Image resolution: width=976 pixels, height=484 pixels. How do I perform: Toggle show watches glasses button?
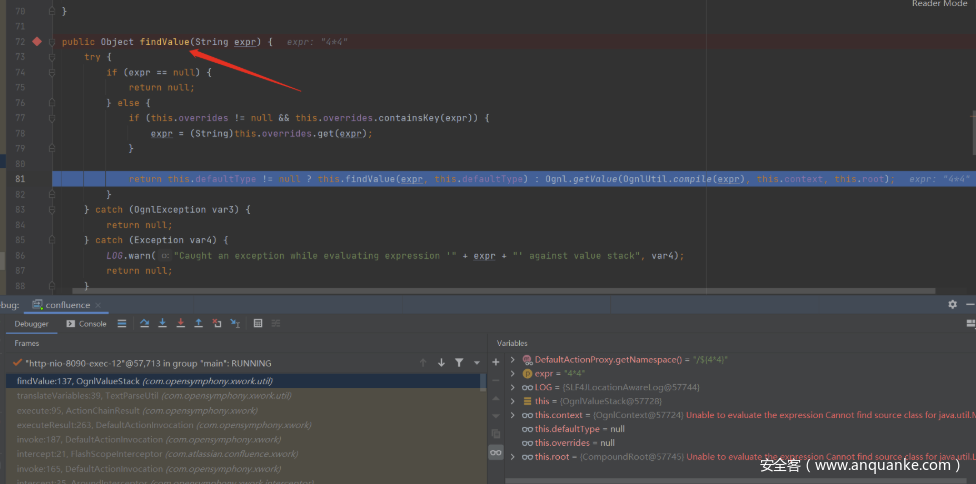(495, 452)
